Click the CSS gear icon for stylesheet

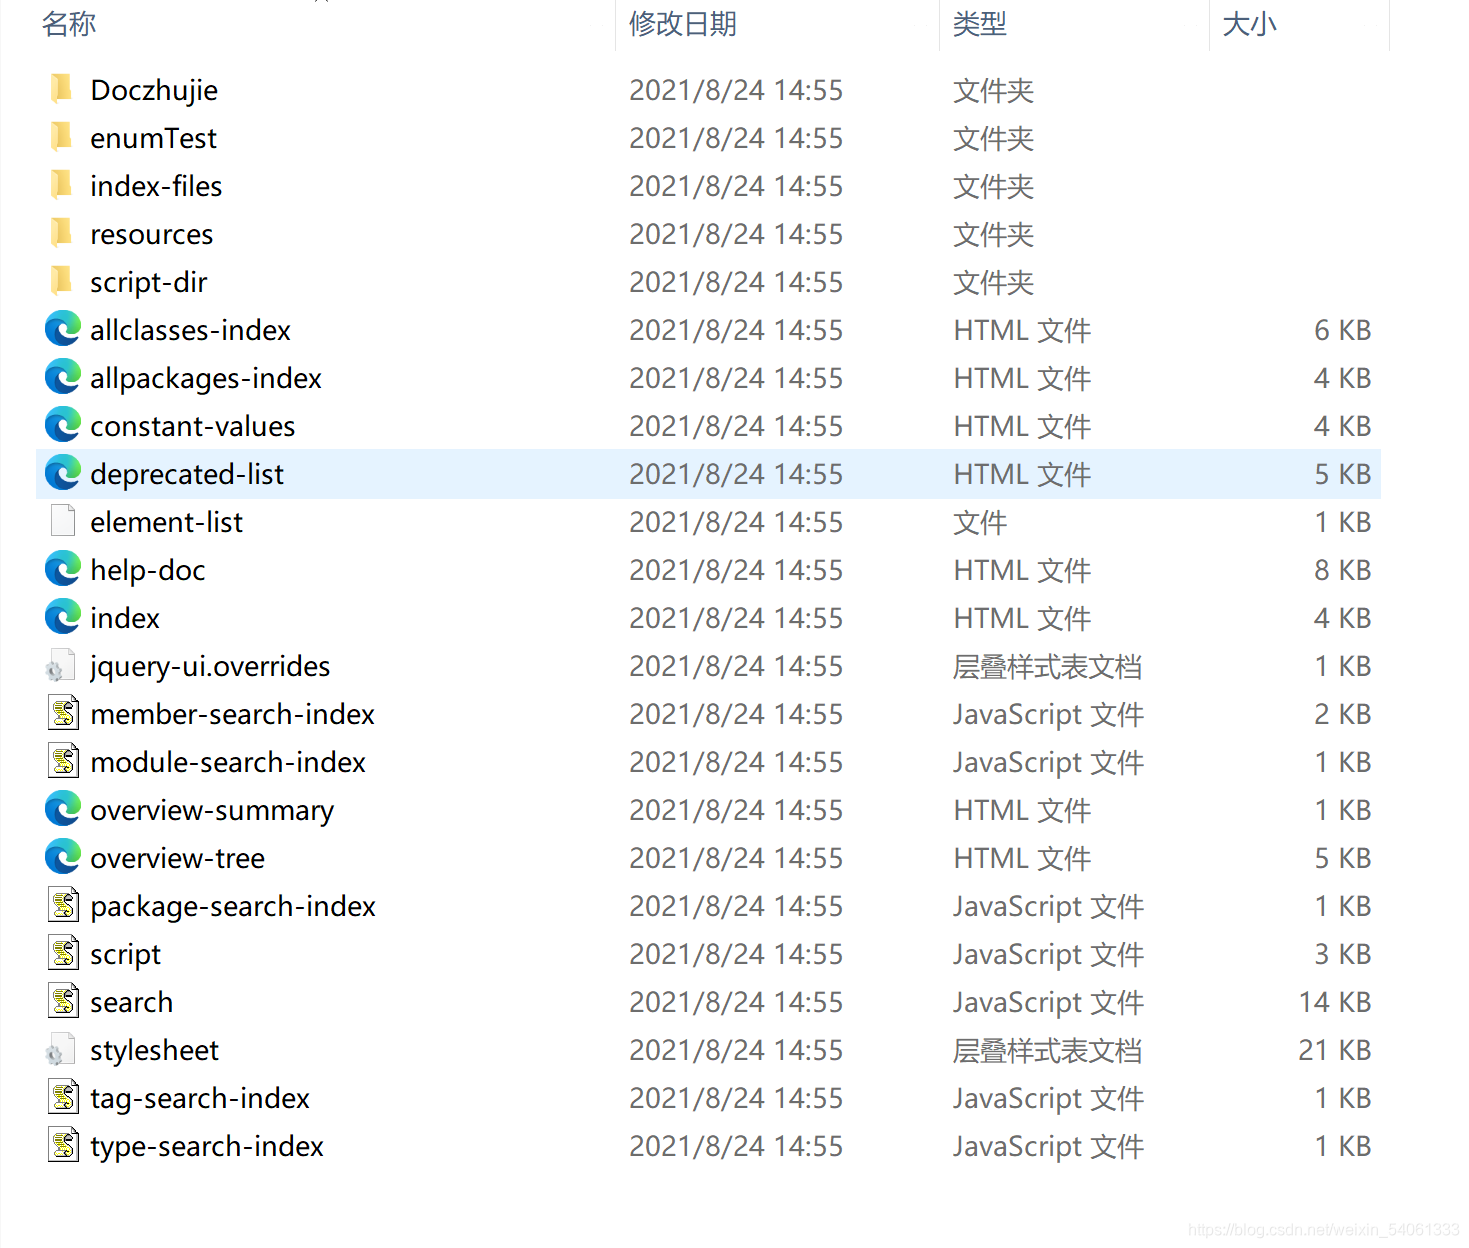point(61,1050)
